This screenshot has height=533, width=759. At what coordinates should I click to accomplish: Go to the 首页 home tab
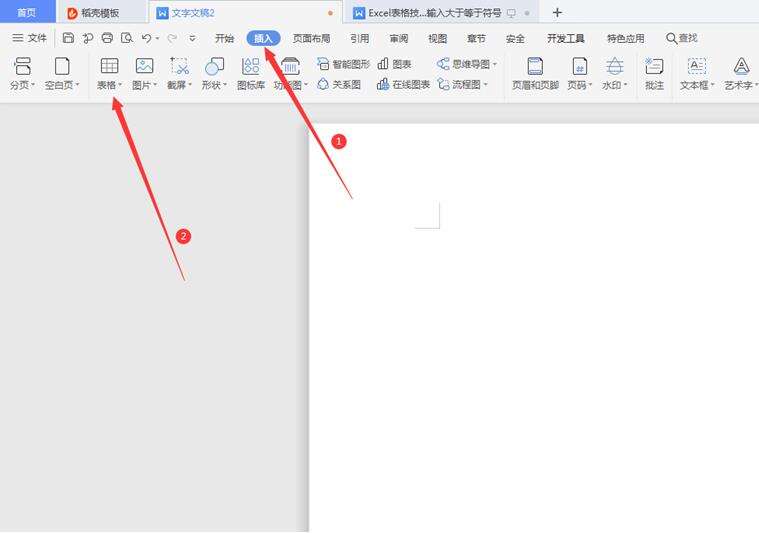pyautogui.click(x=27, y=12)
